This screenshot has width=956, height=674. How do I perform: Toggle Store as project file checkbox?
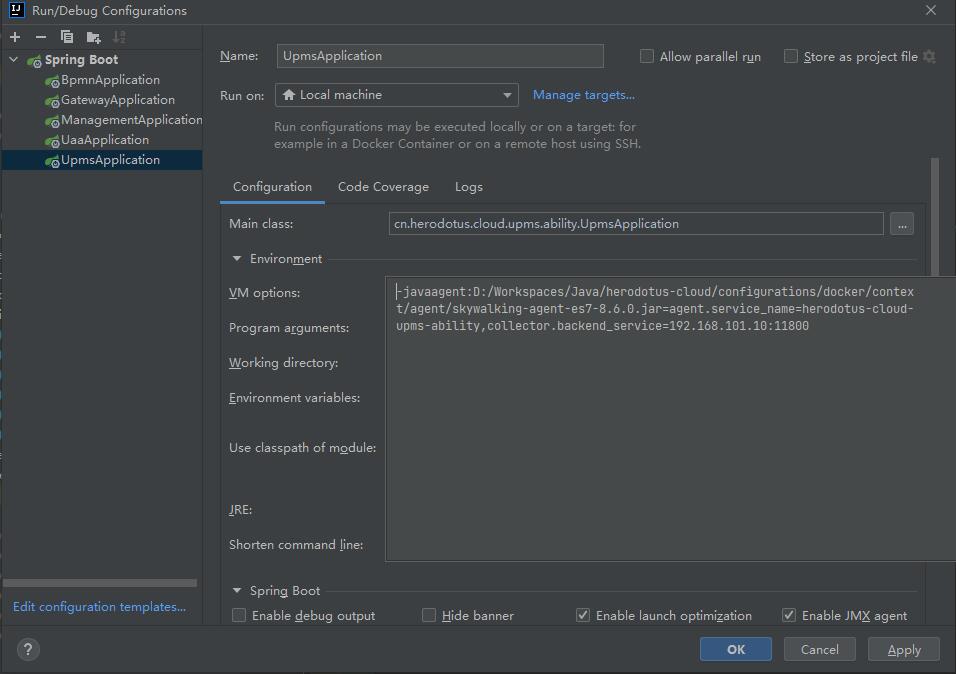pyautogui.click(x=791, y=57)
